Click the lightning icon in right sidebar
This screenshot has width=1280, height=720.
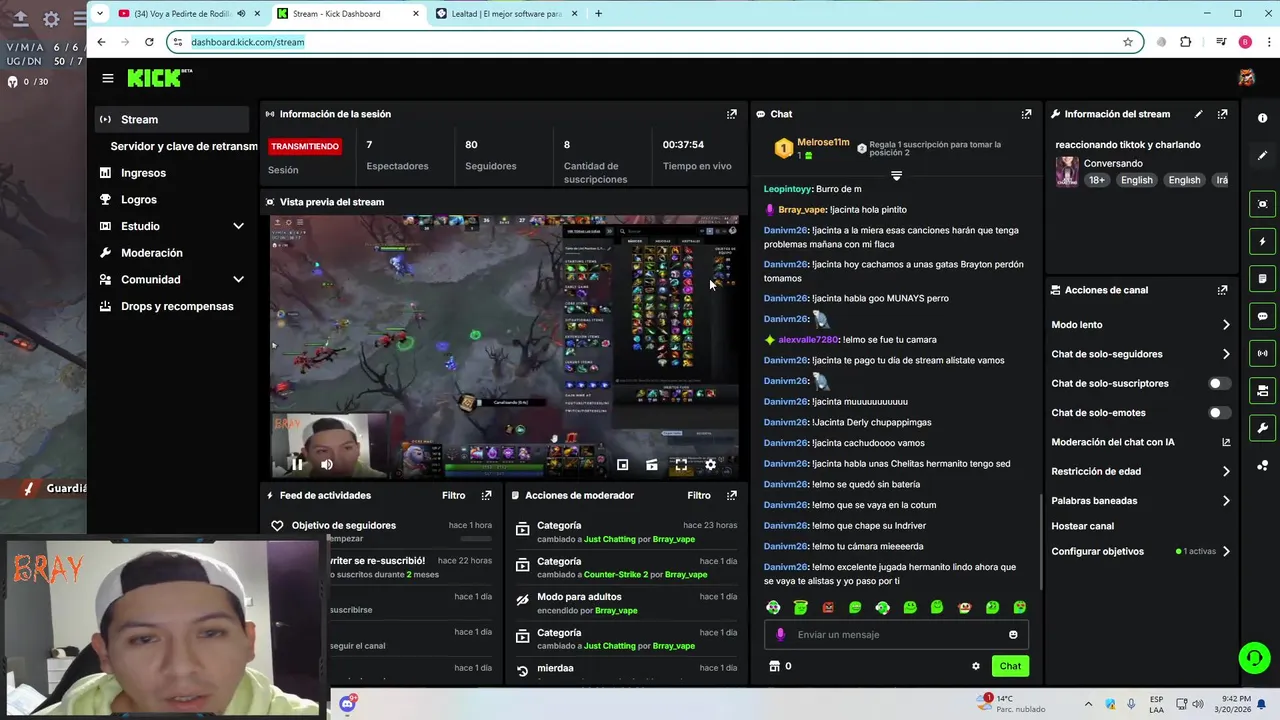(1262, 241)
